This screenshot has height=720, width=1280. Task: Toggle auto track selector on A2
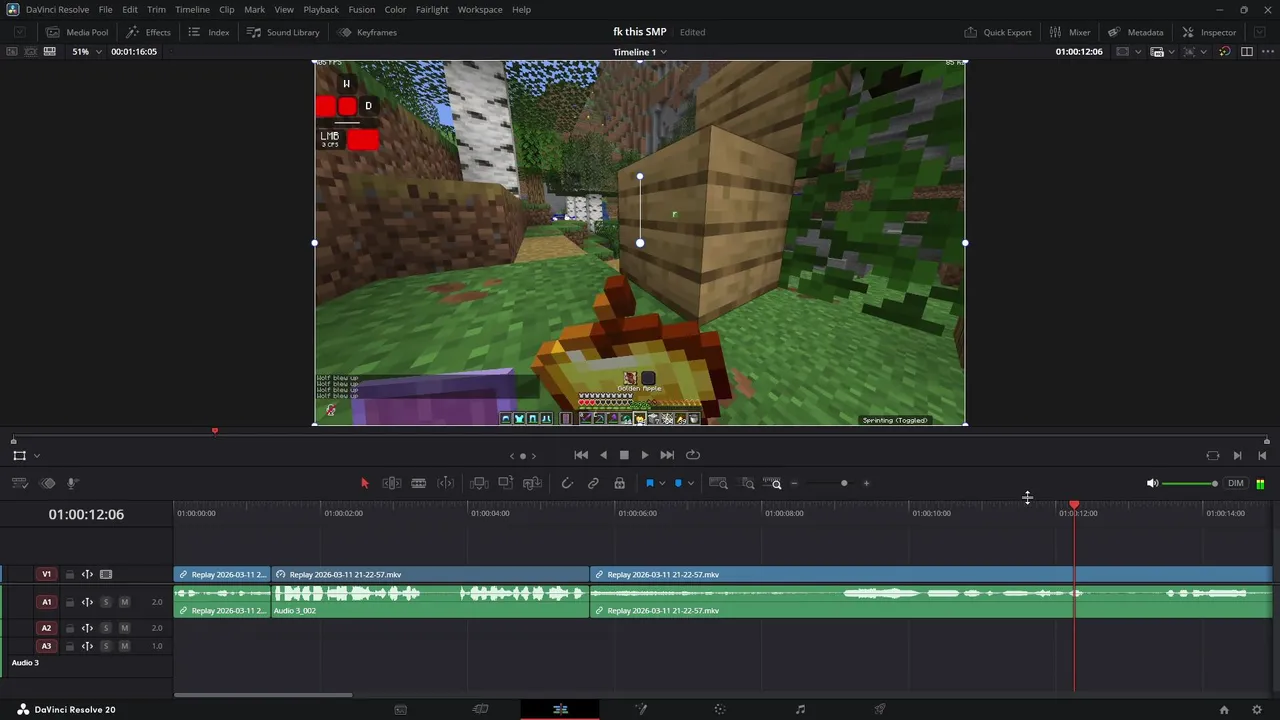(x=87, y=628)
